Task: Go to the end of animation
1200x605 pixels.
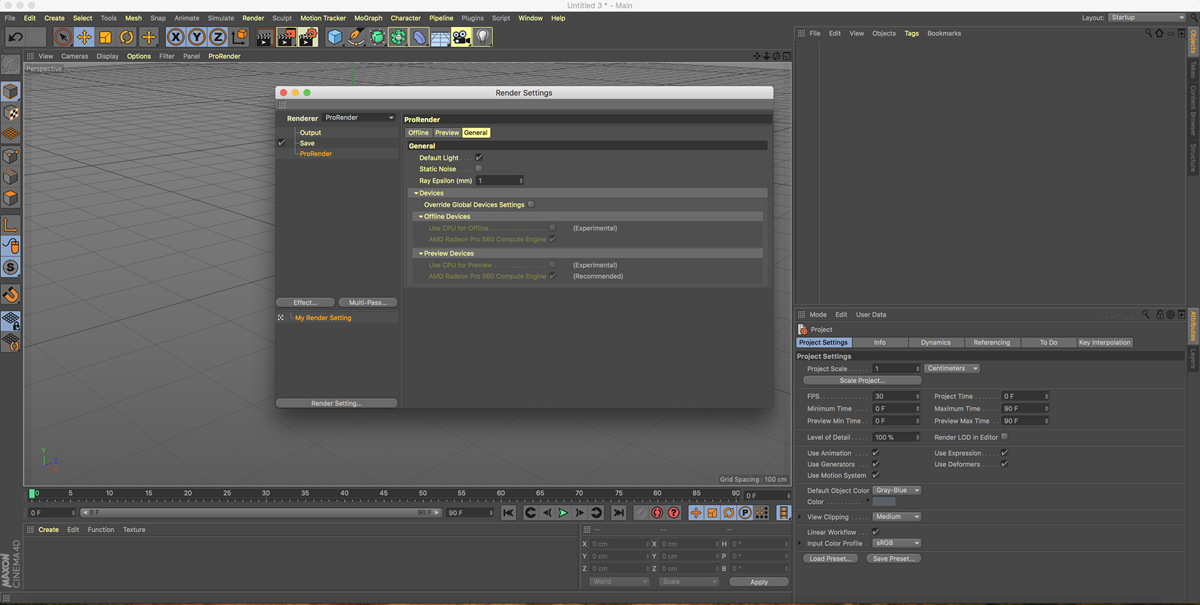Action: pyautogui.click(x=618, y=513)
